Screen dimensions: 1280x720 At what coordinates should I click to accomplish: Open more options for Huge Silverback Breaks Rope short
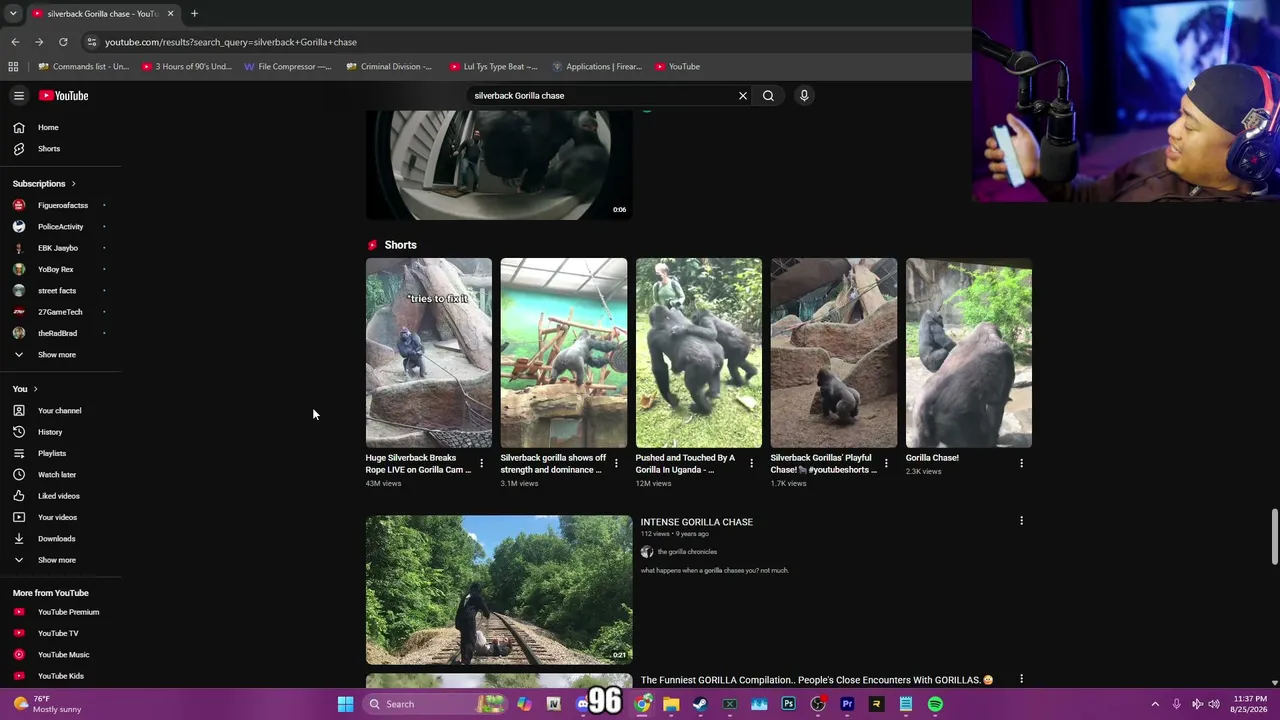pos(481,463)
